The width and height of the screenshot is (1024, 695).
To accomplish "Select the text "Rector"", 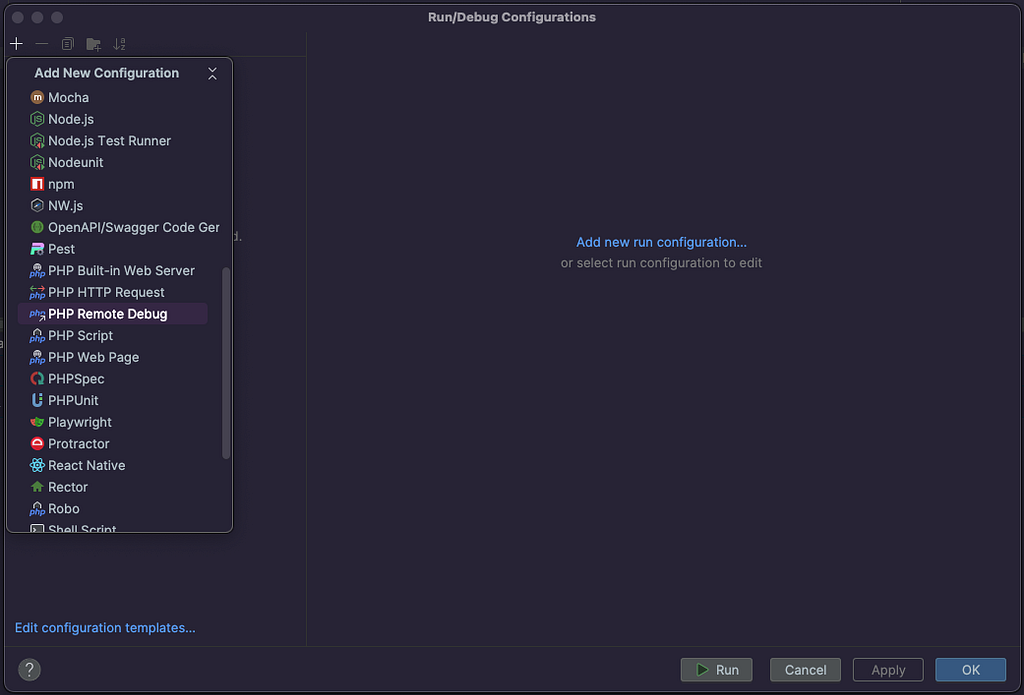I will [68, 487].
